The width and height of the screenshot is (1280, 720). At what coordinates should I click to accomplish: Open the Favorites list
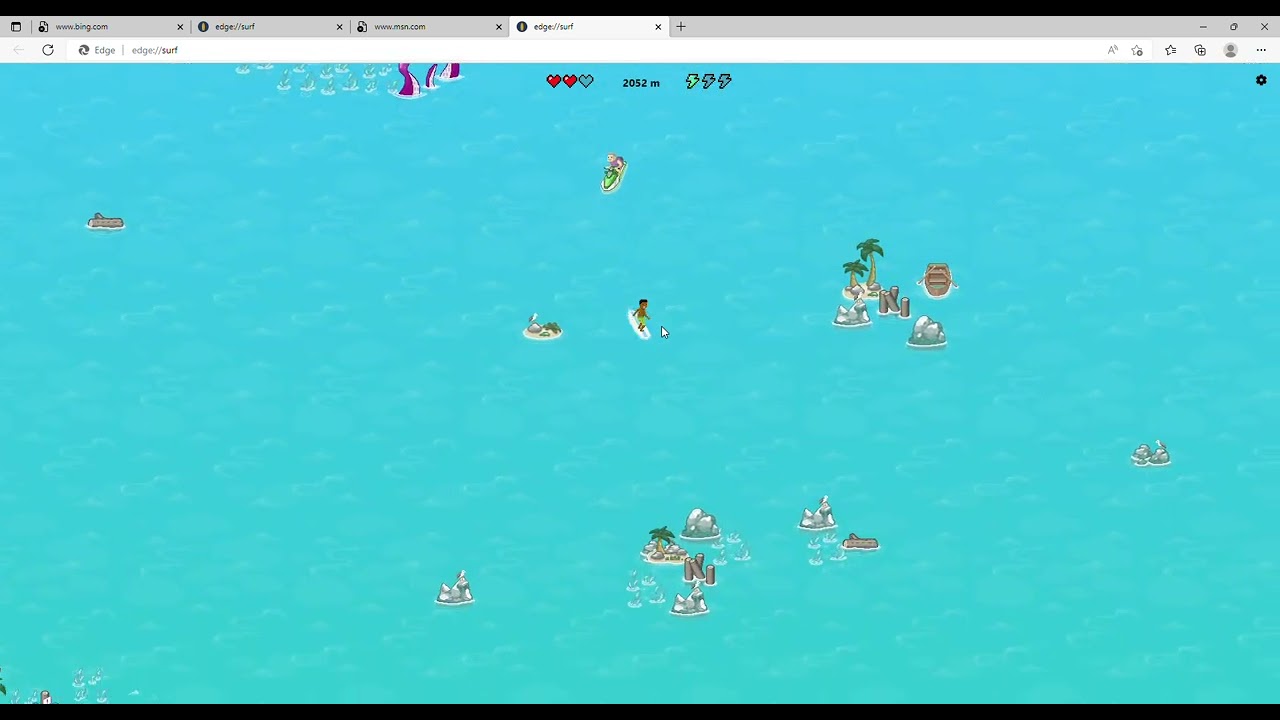coord(1170,50)
